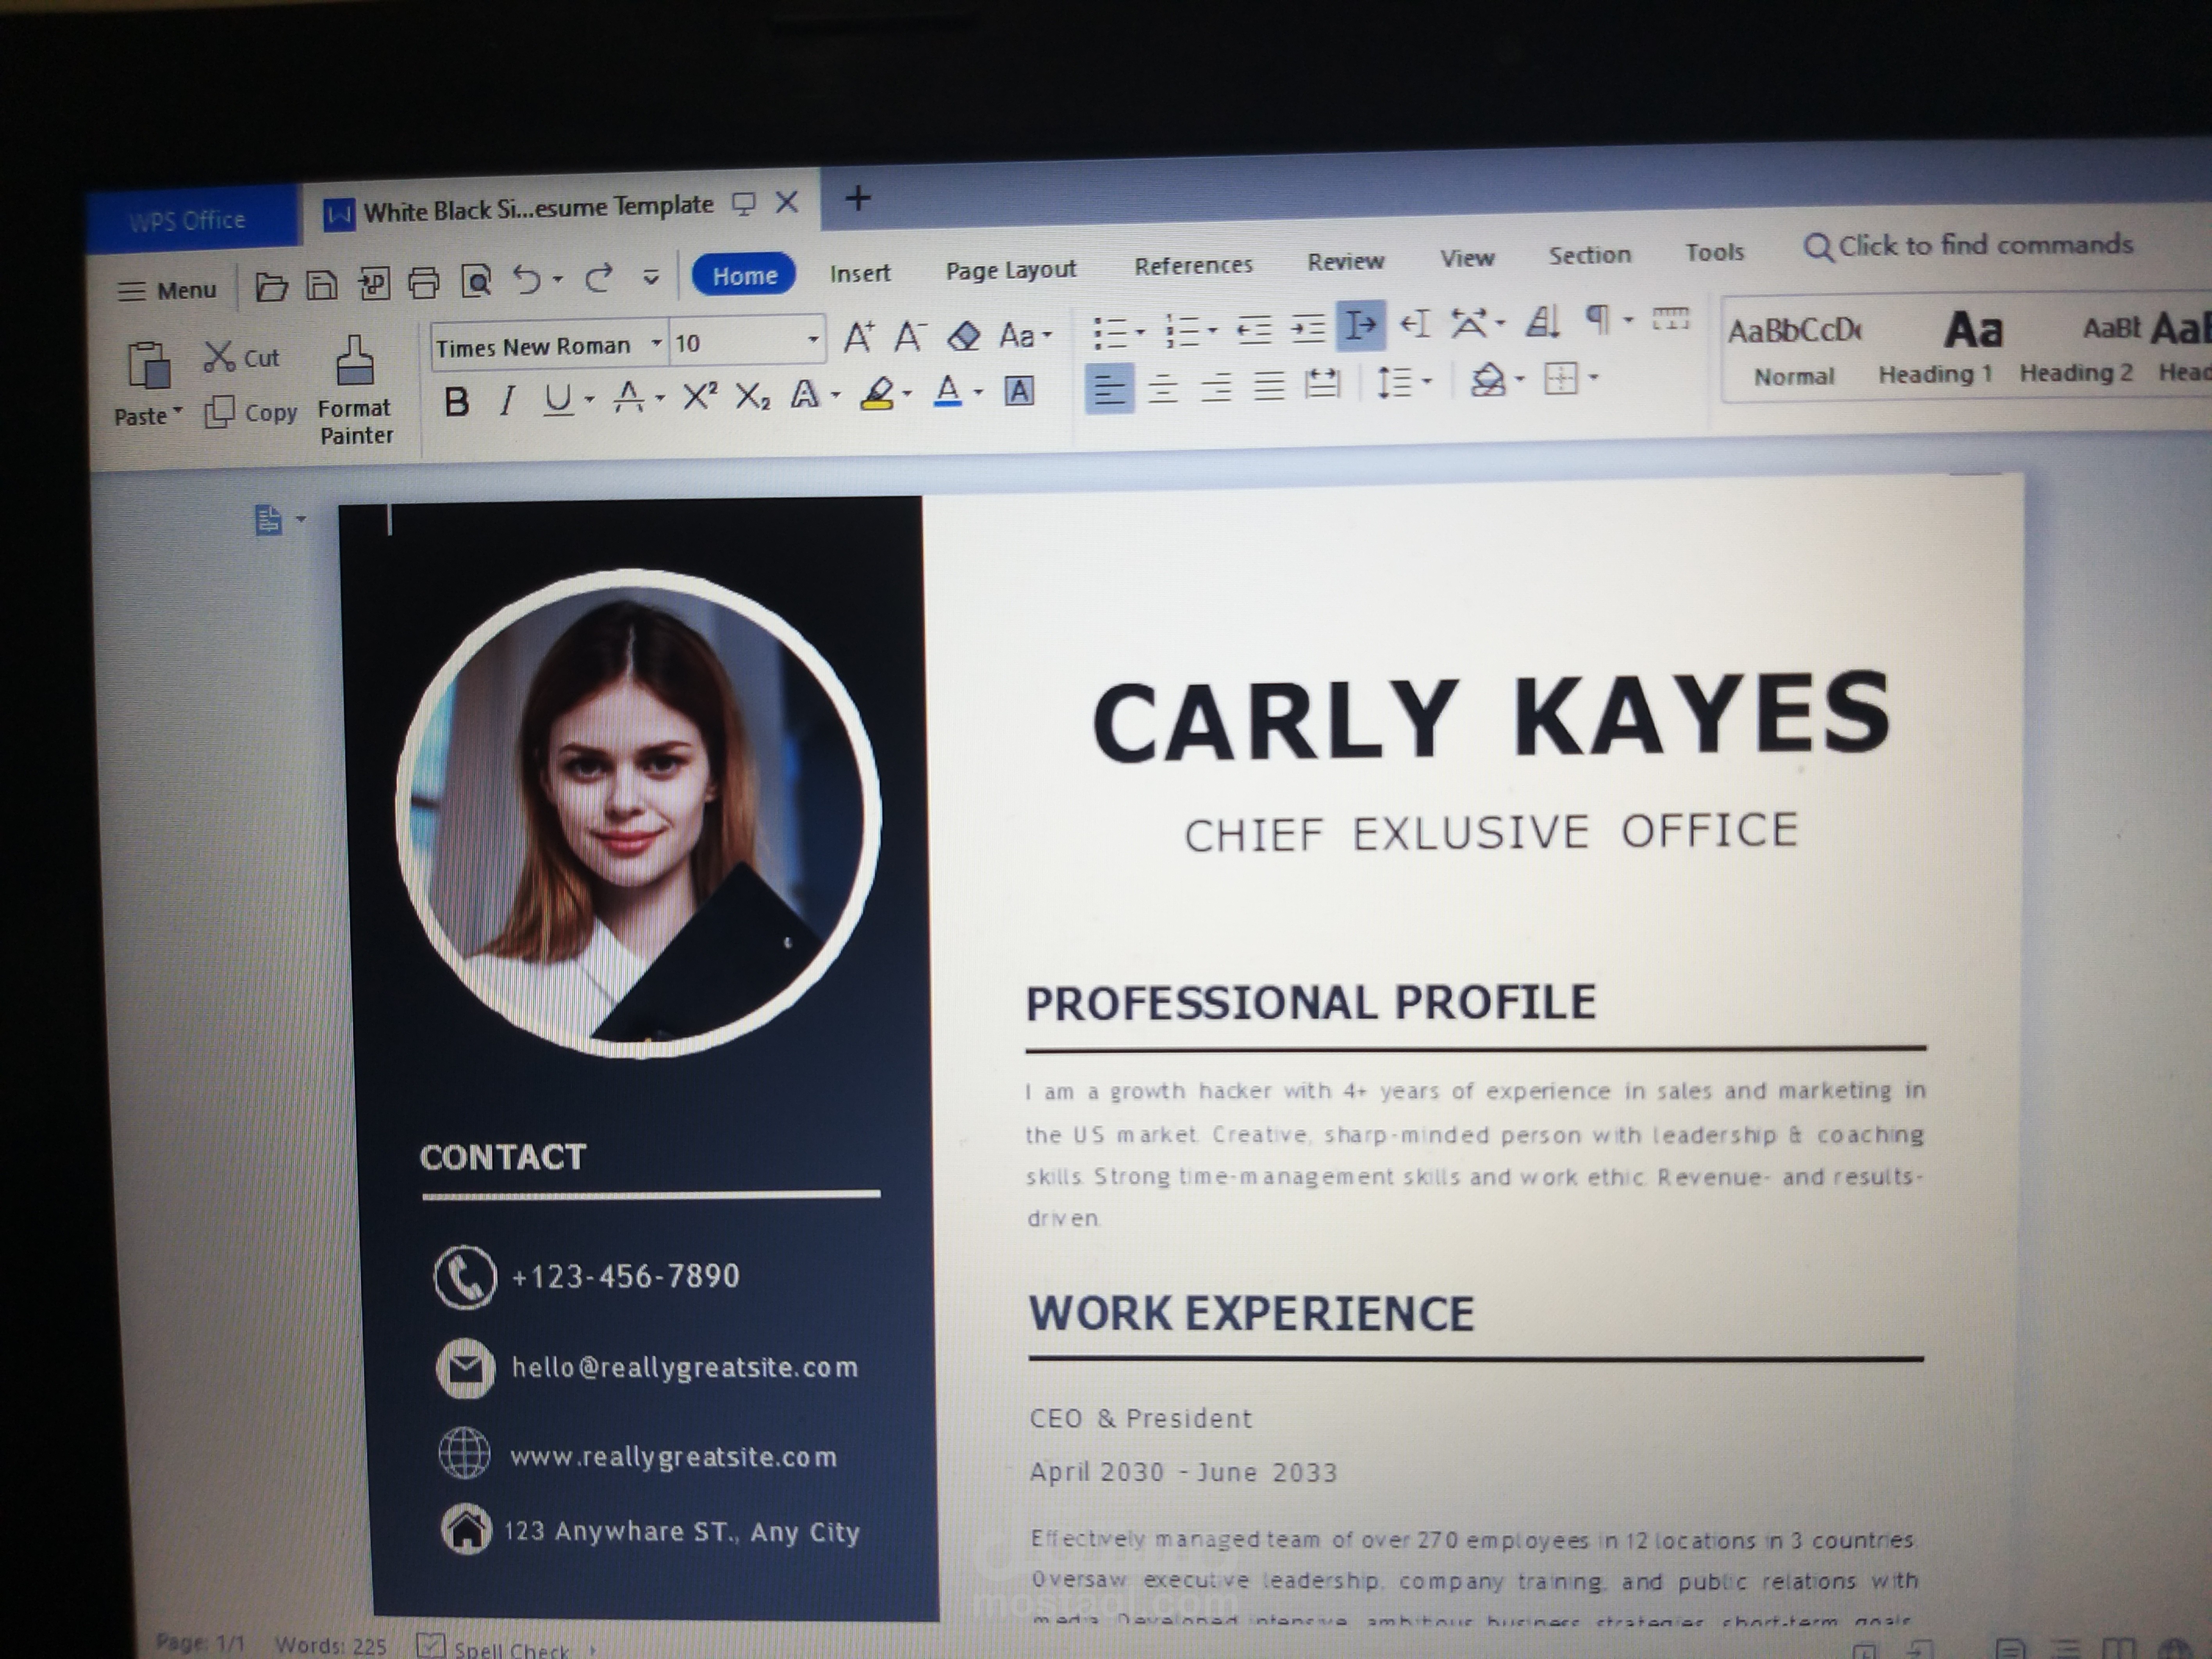This screenshot has width=2212, height=1659.
Task: Toggle Bold formatting
Action: 456,401
